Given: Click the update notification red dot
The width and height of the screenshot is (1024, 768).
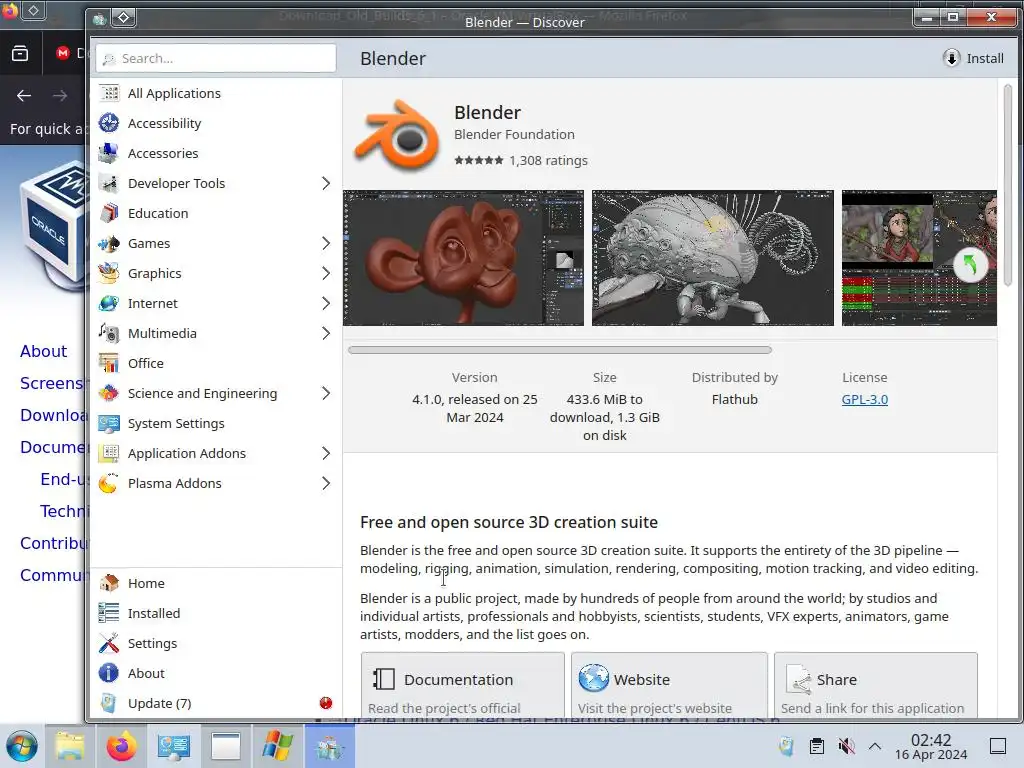Looking at the screenshot, I should point(326,703).
